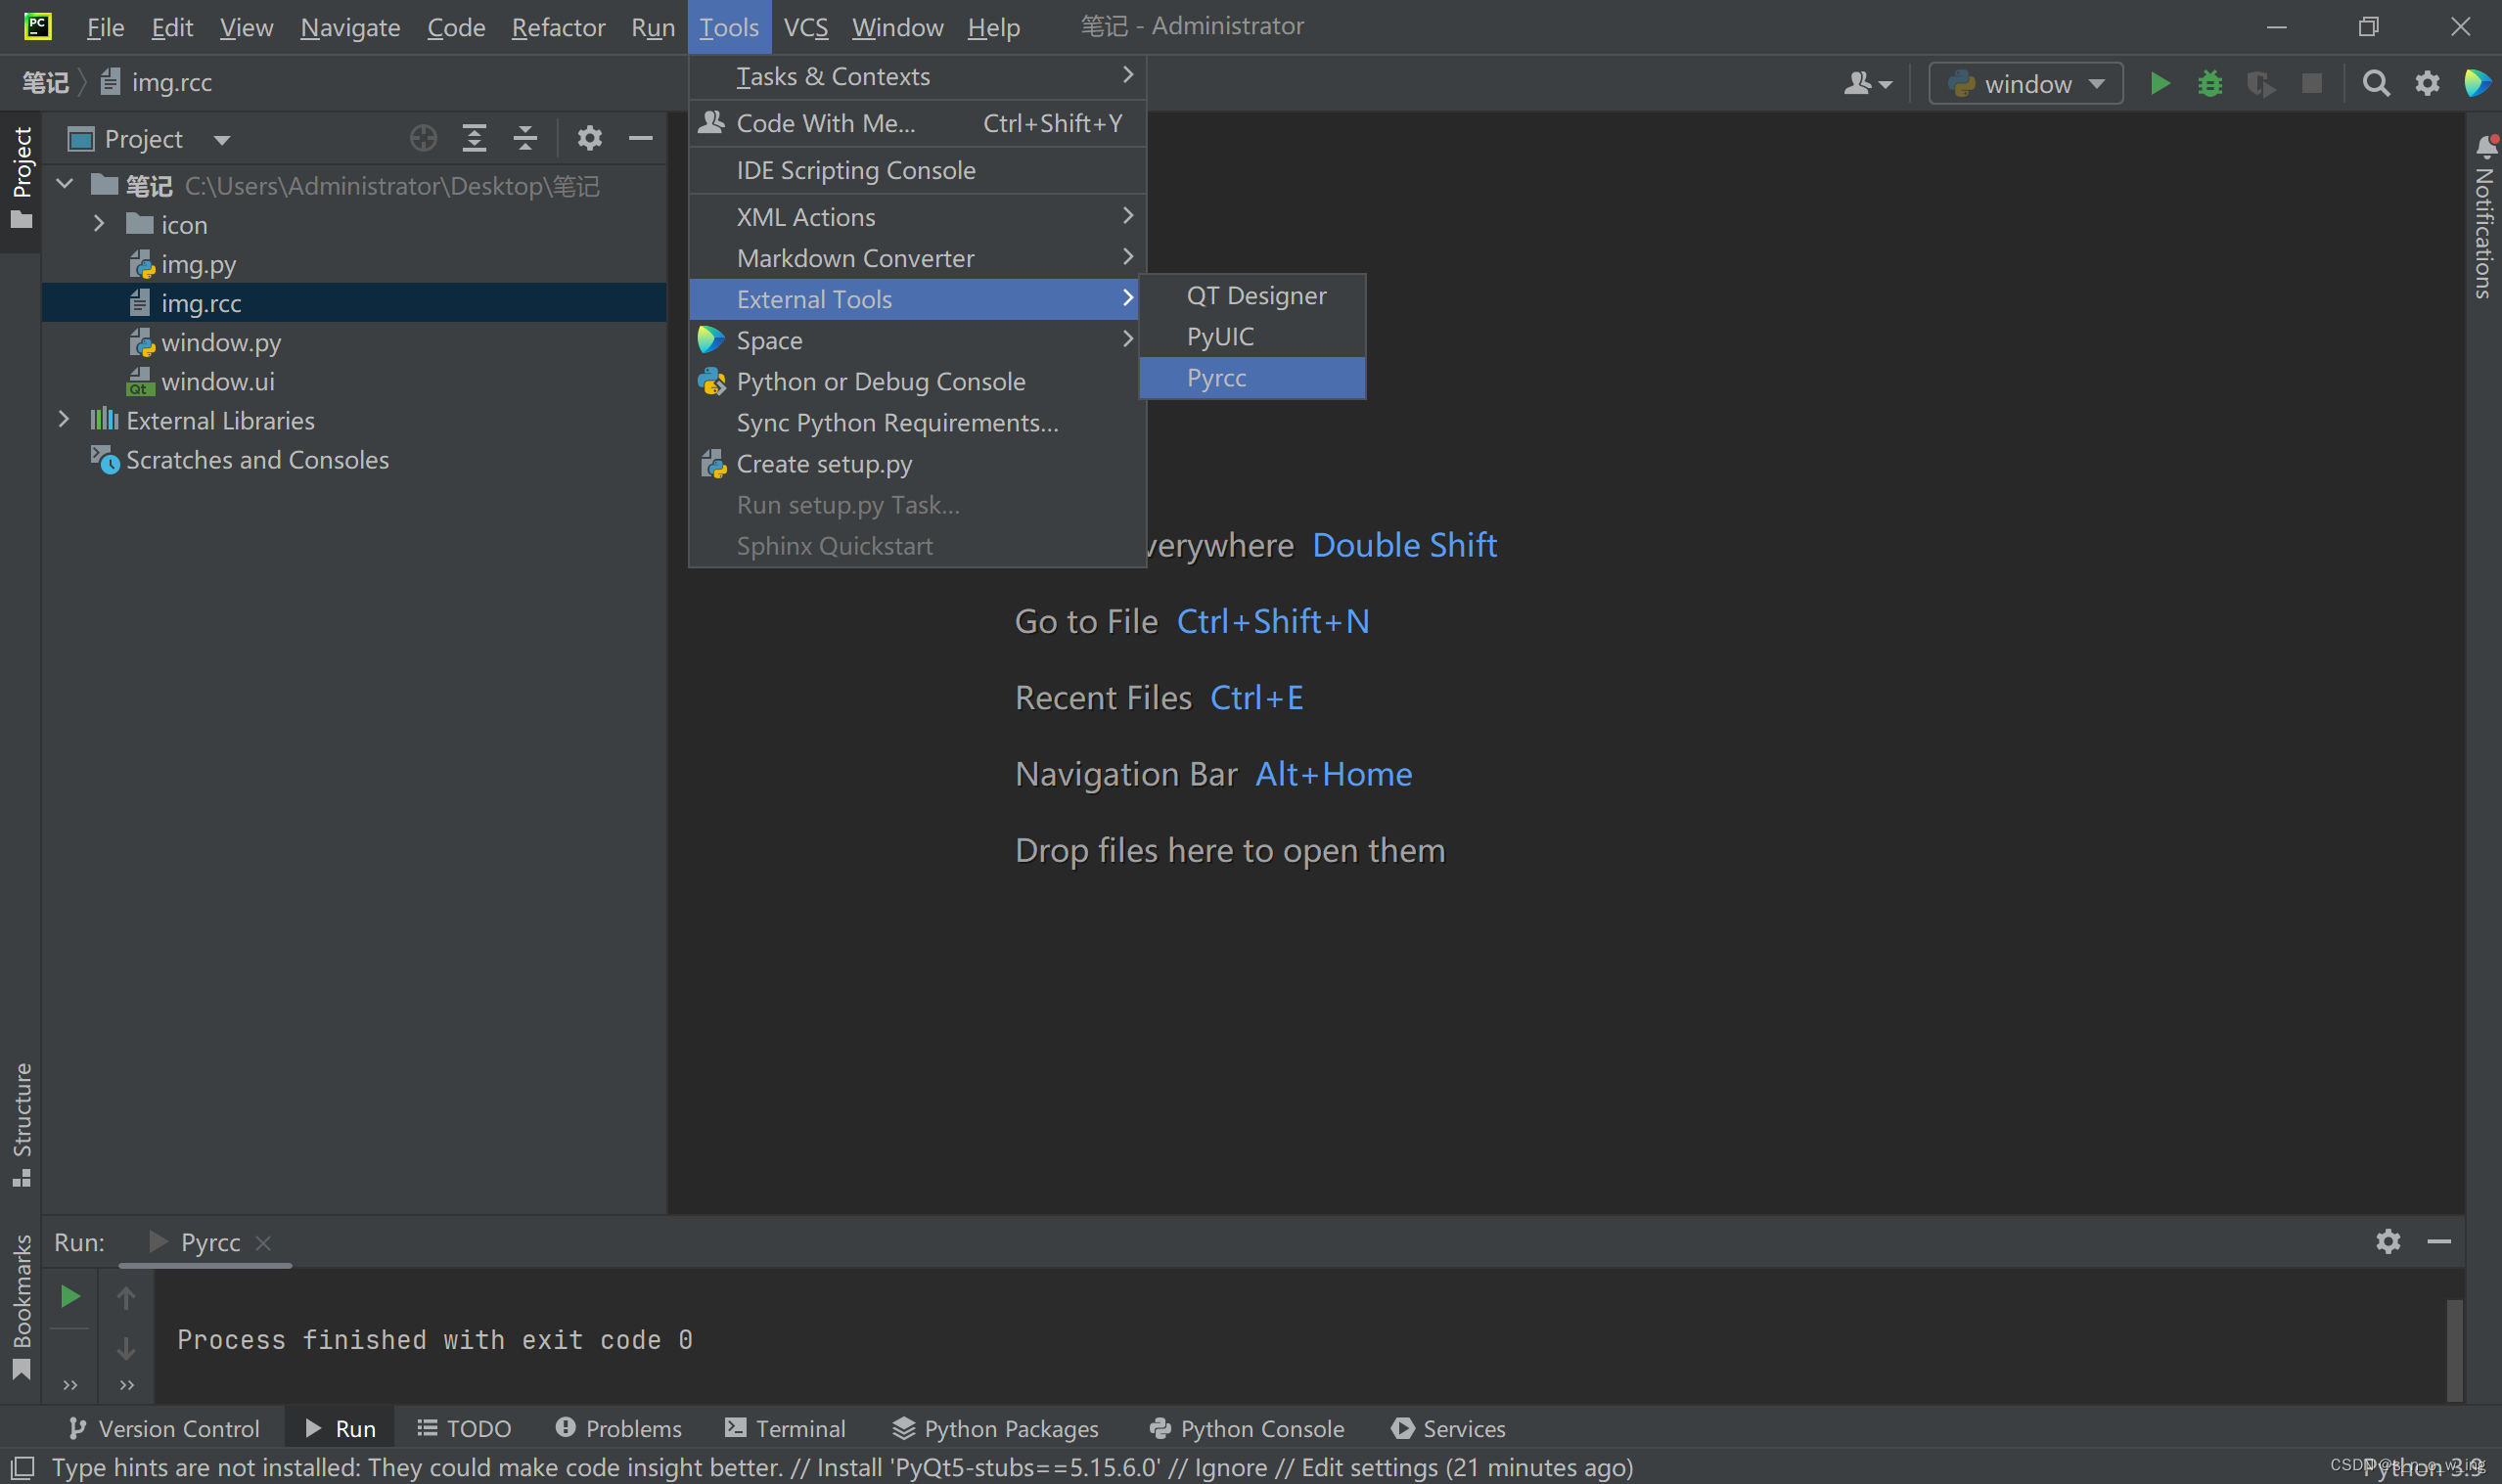Viewport: 2502px width, 1484px height.
Task: Select window.ui in the project tree
Action: tap(217, 381)
